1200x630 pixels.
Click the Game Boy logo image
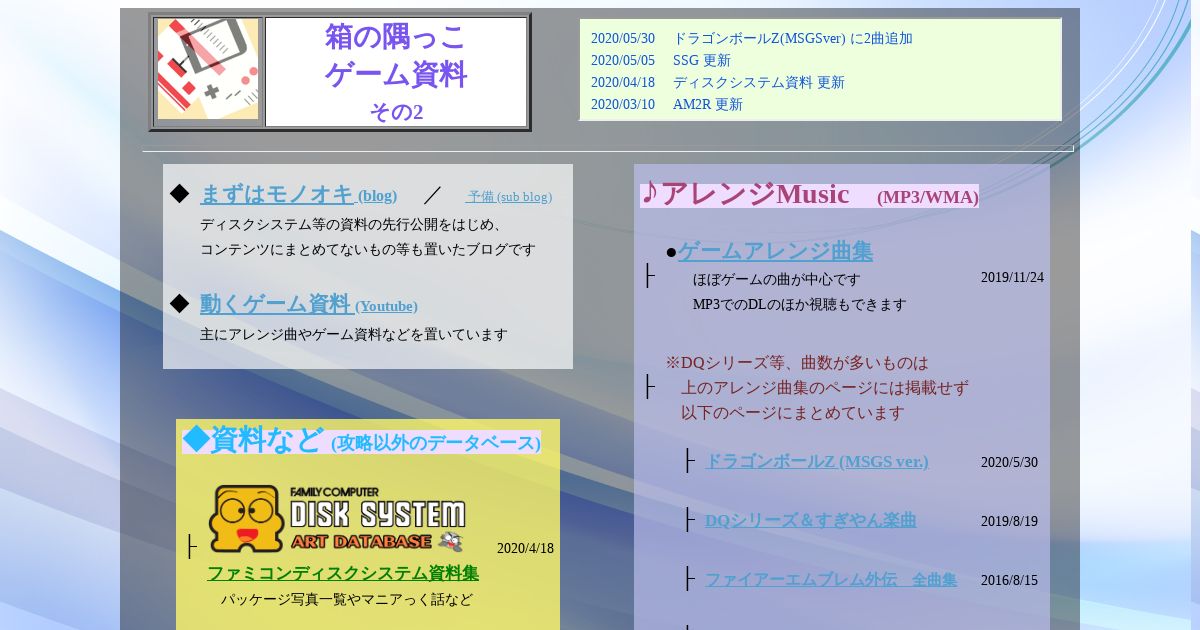(208, 70)
